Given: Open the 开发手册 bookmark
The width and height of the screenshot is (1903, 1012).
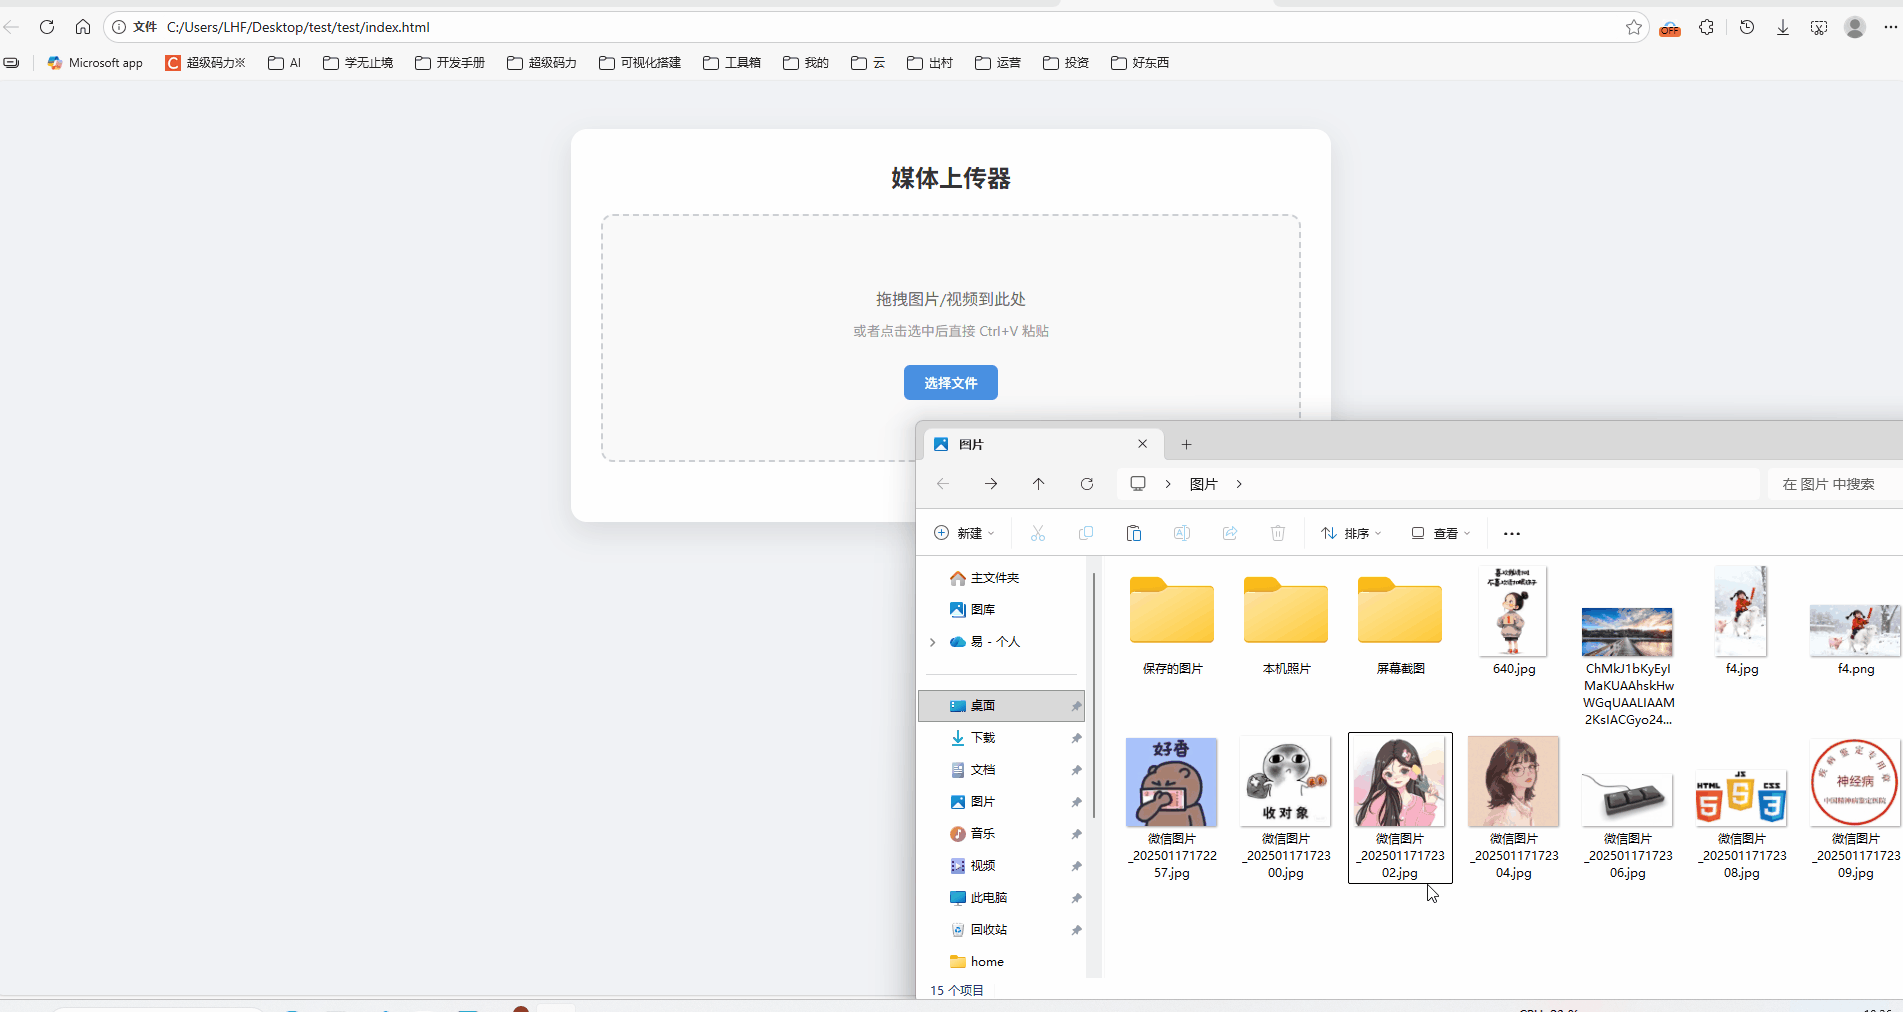Looking at the screenshot, I should pyautogui.click(x=449, y=62).
